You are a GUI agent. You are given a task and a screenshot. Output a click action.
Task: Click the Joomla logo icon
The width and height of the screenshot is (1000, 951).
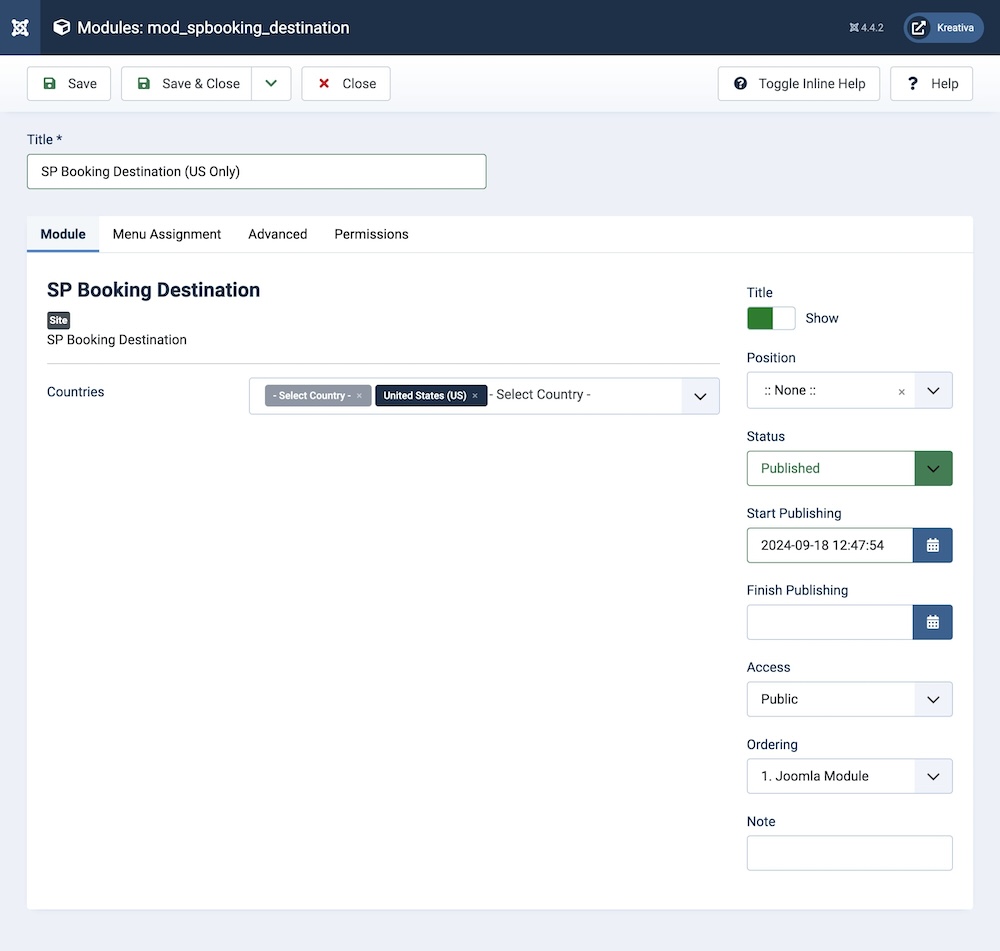point(20,27)
